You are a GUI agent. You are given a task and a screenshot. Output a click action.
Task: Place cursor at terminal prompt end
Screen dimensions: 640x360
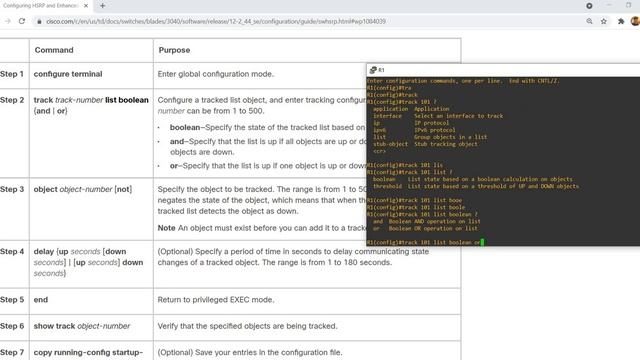[482, 242]
